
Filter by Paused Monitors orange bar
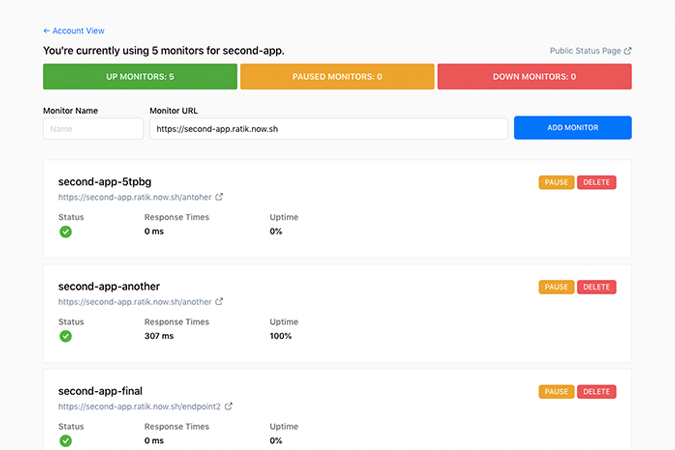337,77
